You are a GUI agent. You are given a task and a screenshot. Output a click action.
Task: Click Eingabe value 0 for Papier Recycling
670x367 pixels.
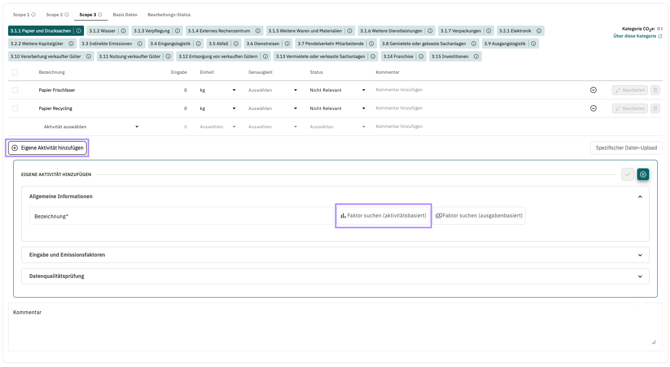pyautogui.click(x=185, y=109)
